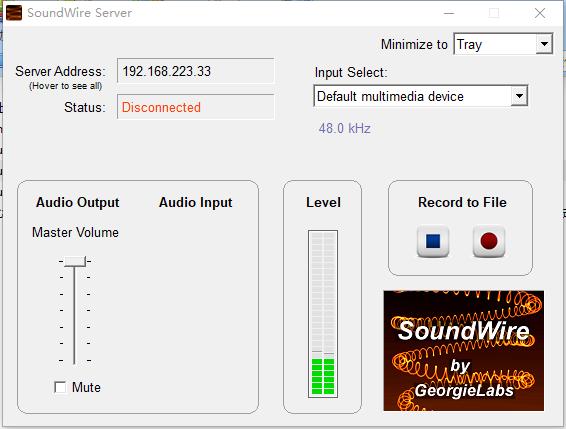
Task: Enable the Mute checkbox
Action: point(60,387)
